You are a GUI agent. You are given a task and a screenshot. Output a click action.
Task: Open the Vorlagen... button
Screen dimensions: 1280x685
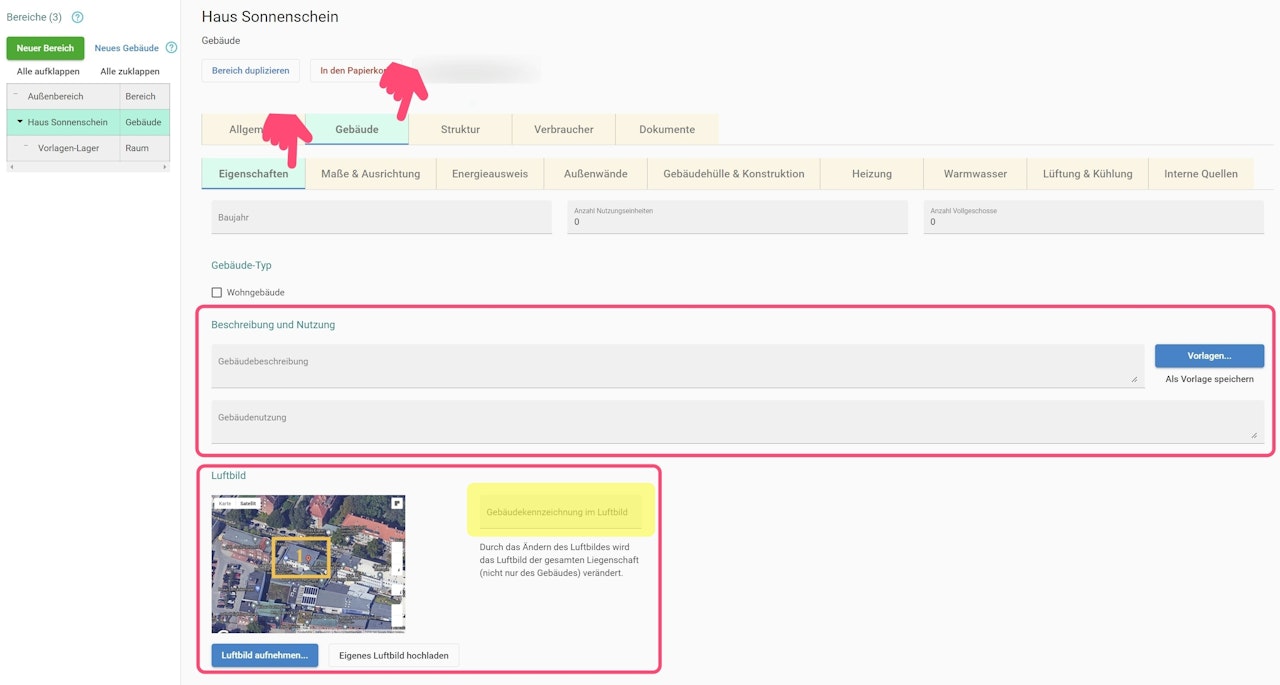click(x=1209, y=356)
